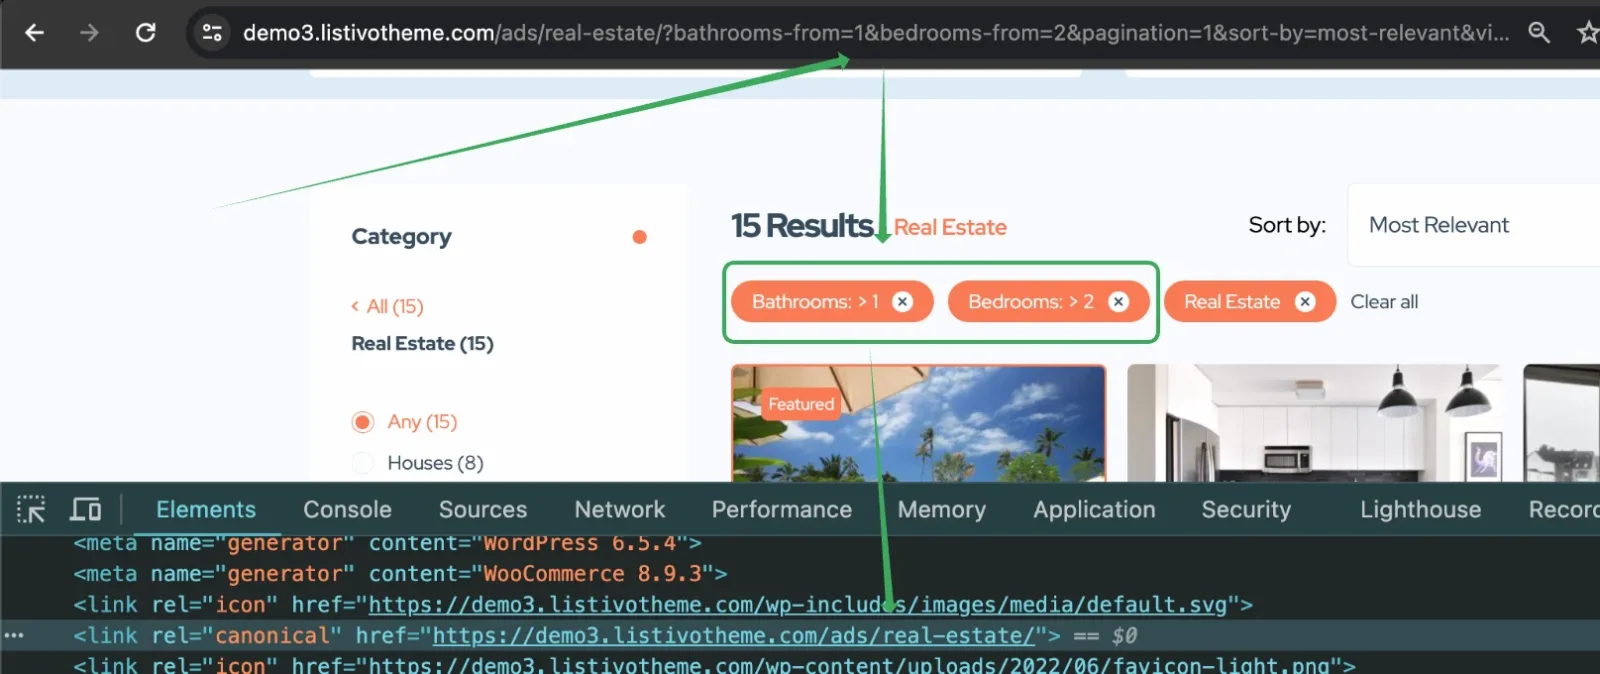Remove the Bedrooms > 2 filter chip
Screen dimensions: 1600x674
point(1118,302)
